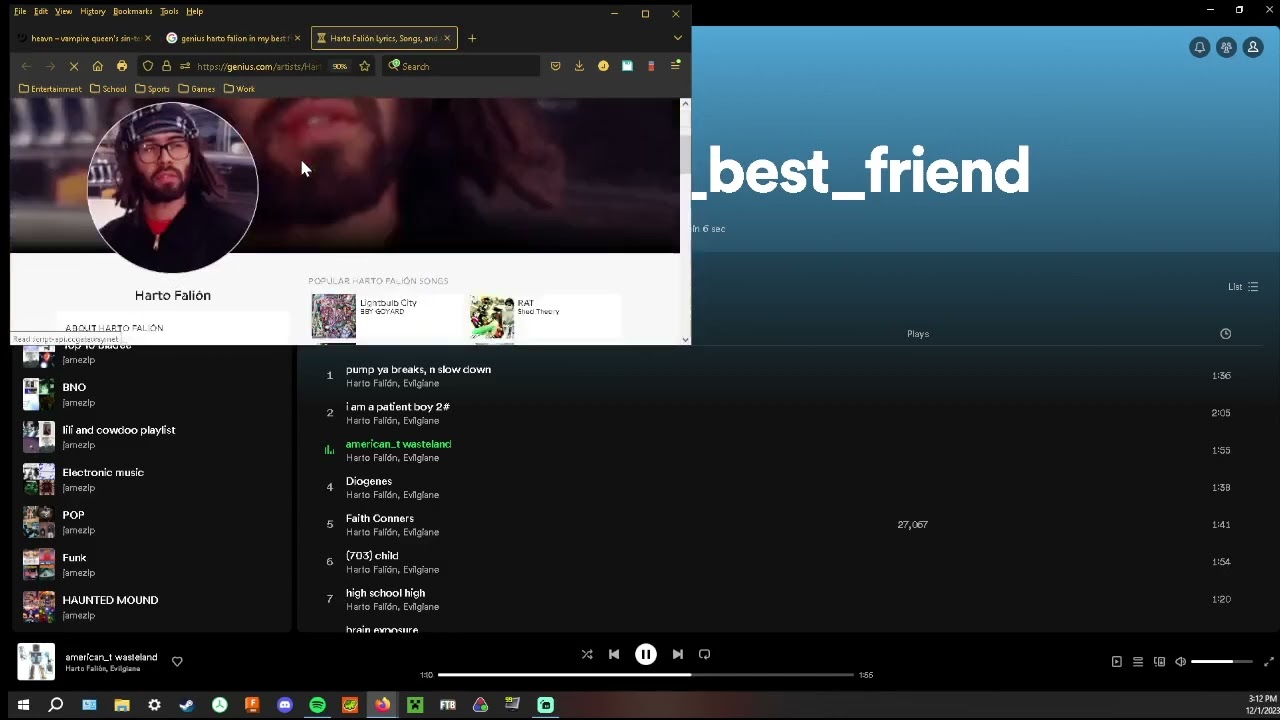Open the Firefox History menu
This screenshot has width=1280, height=720.
[92, 12]
